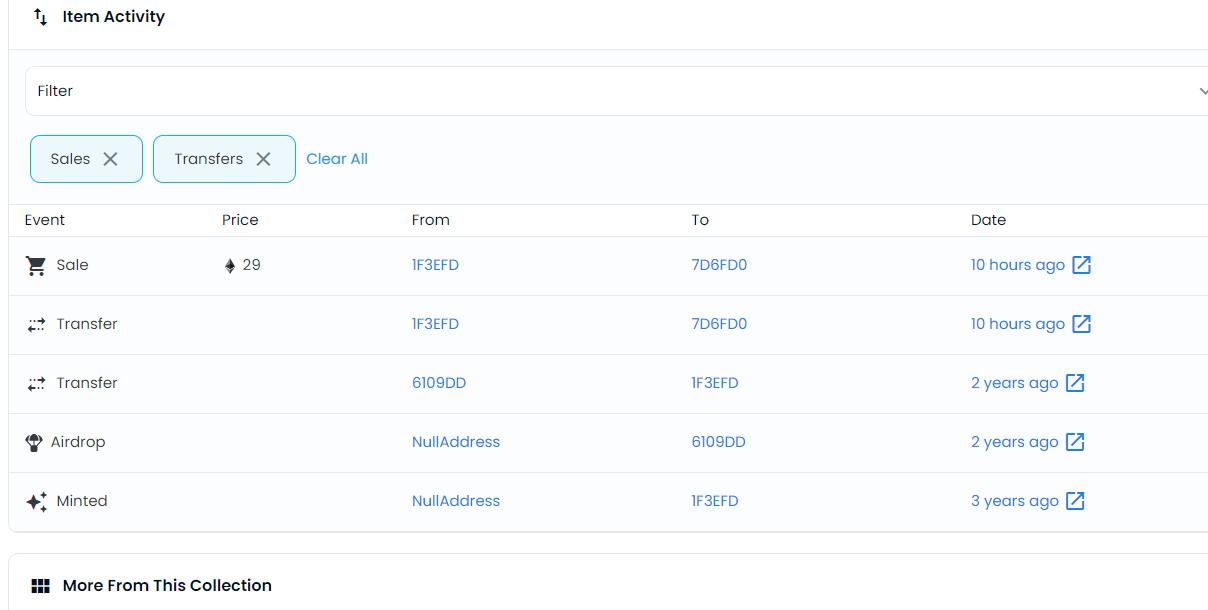Clear all active filters
Image resolution: width=1208 pixels, height=610 pixels.
337,159
